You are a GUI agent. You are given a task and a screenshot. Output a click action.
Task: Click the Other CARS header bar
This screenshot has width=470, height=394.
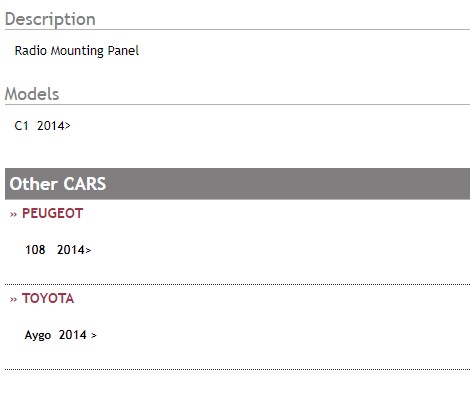(x=237, y=184)
